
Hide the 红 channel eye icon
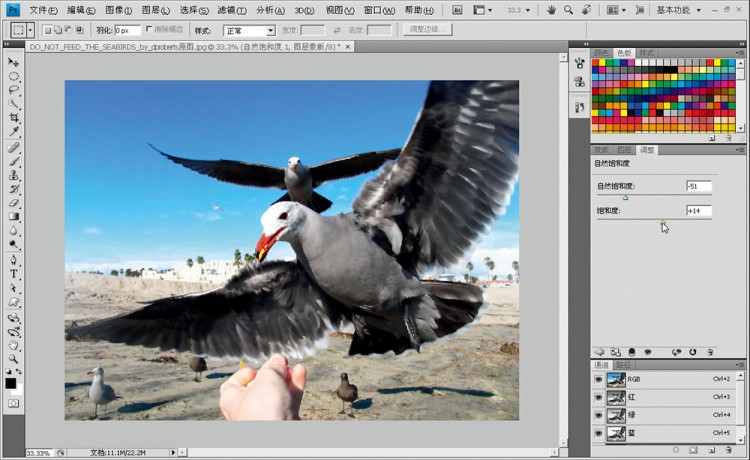click(x=598, y=397)
